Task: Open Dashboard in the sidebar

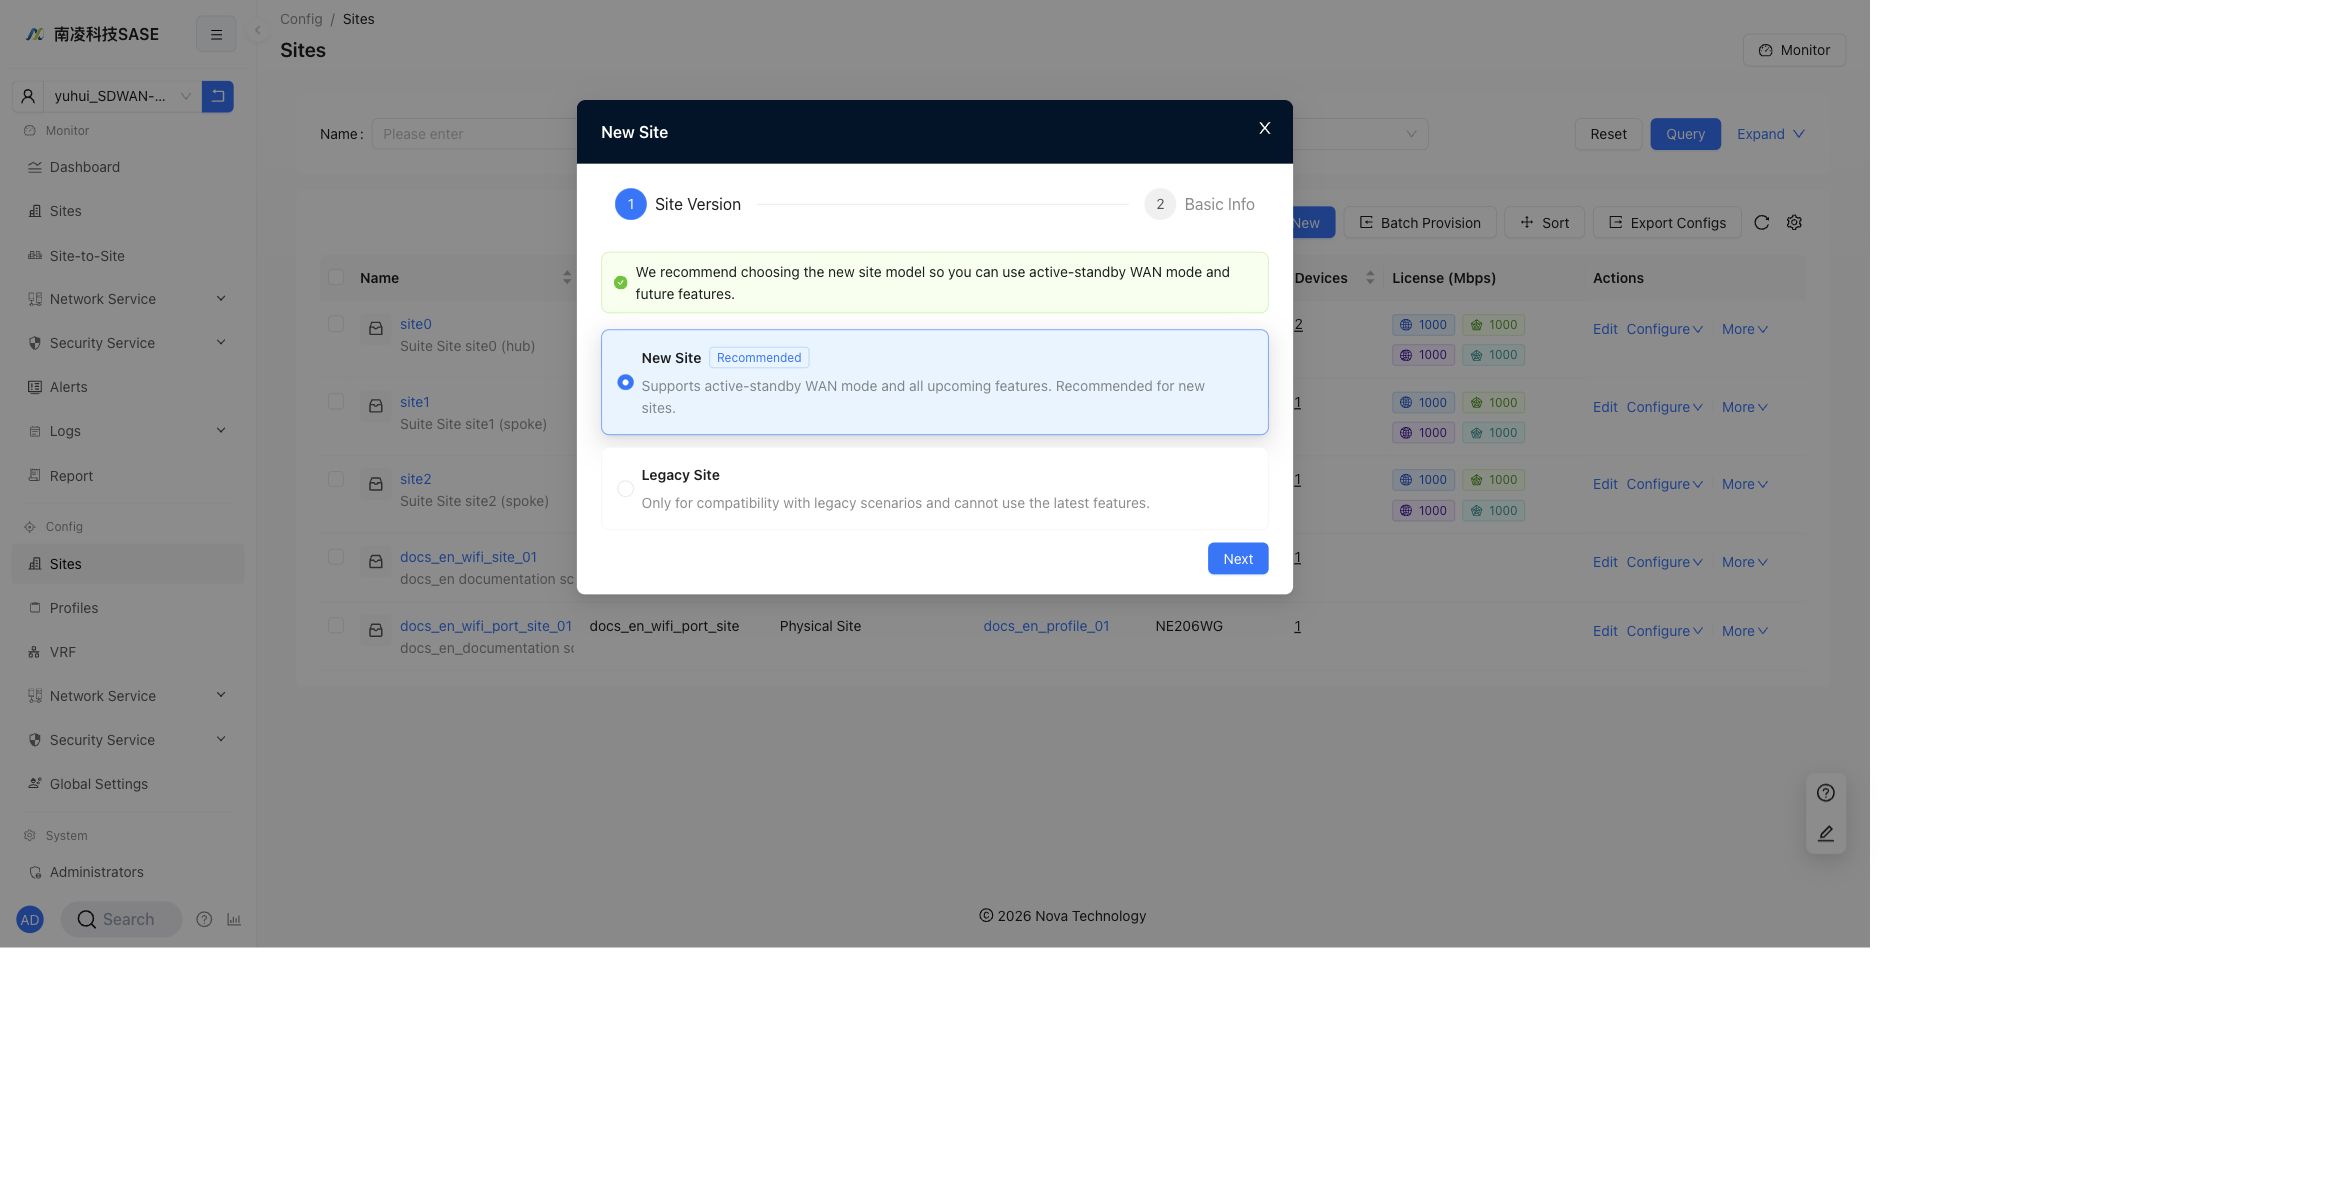Action: point(128,167)
